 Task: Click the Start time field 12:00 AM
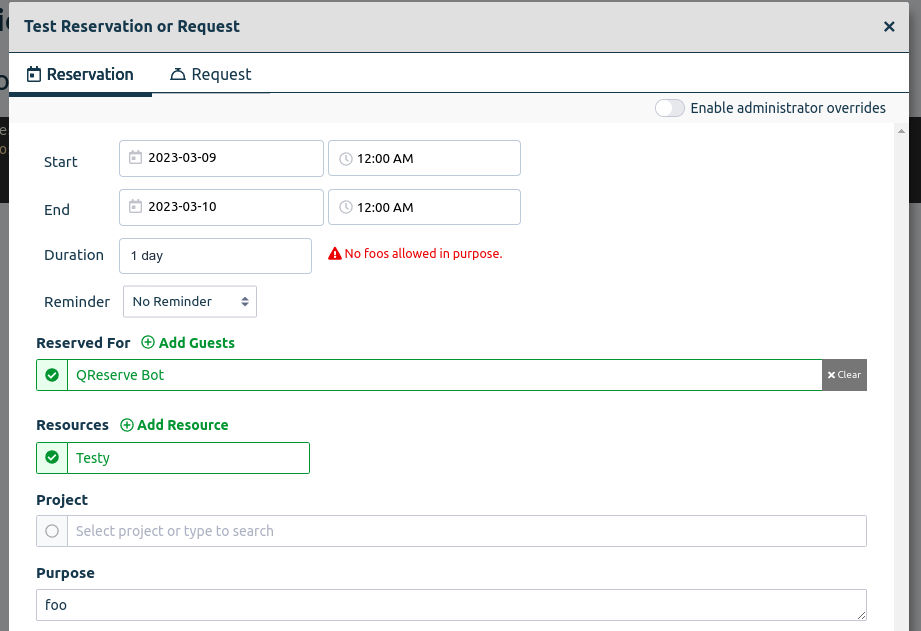click(424, 158)
